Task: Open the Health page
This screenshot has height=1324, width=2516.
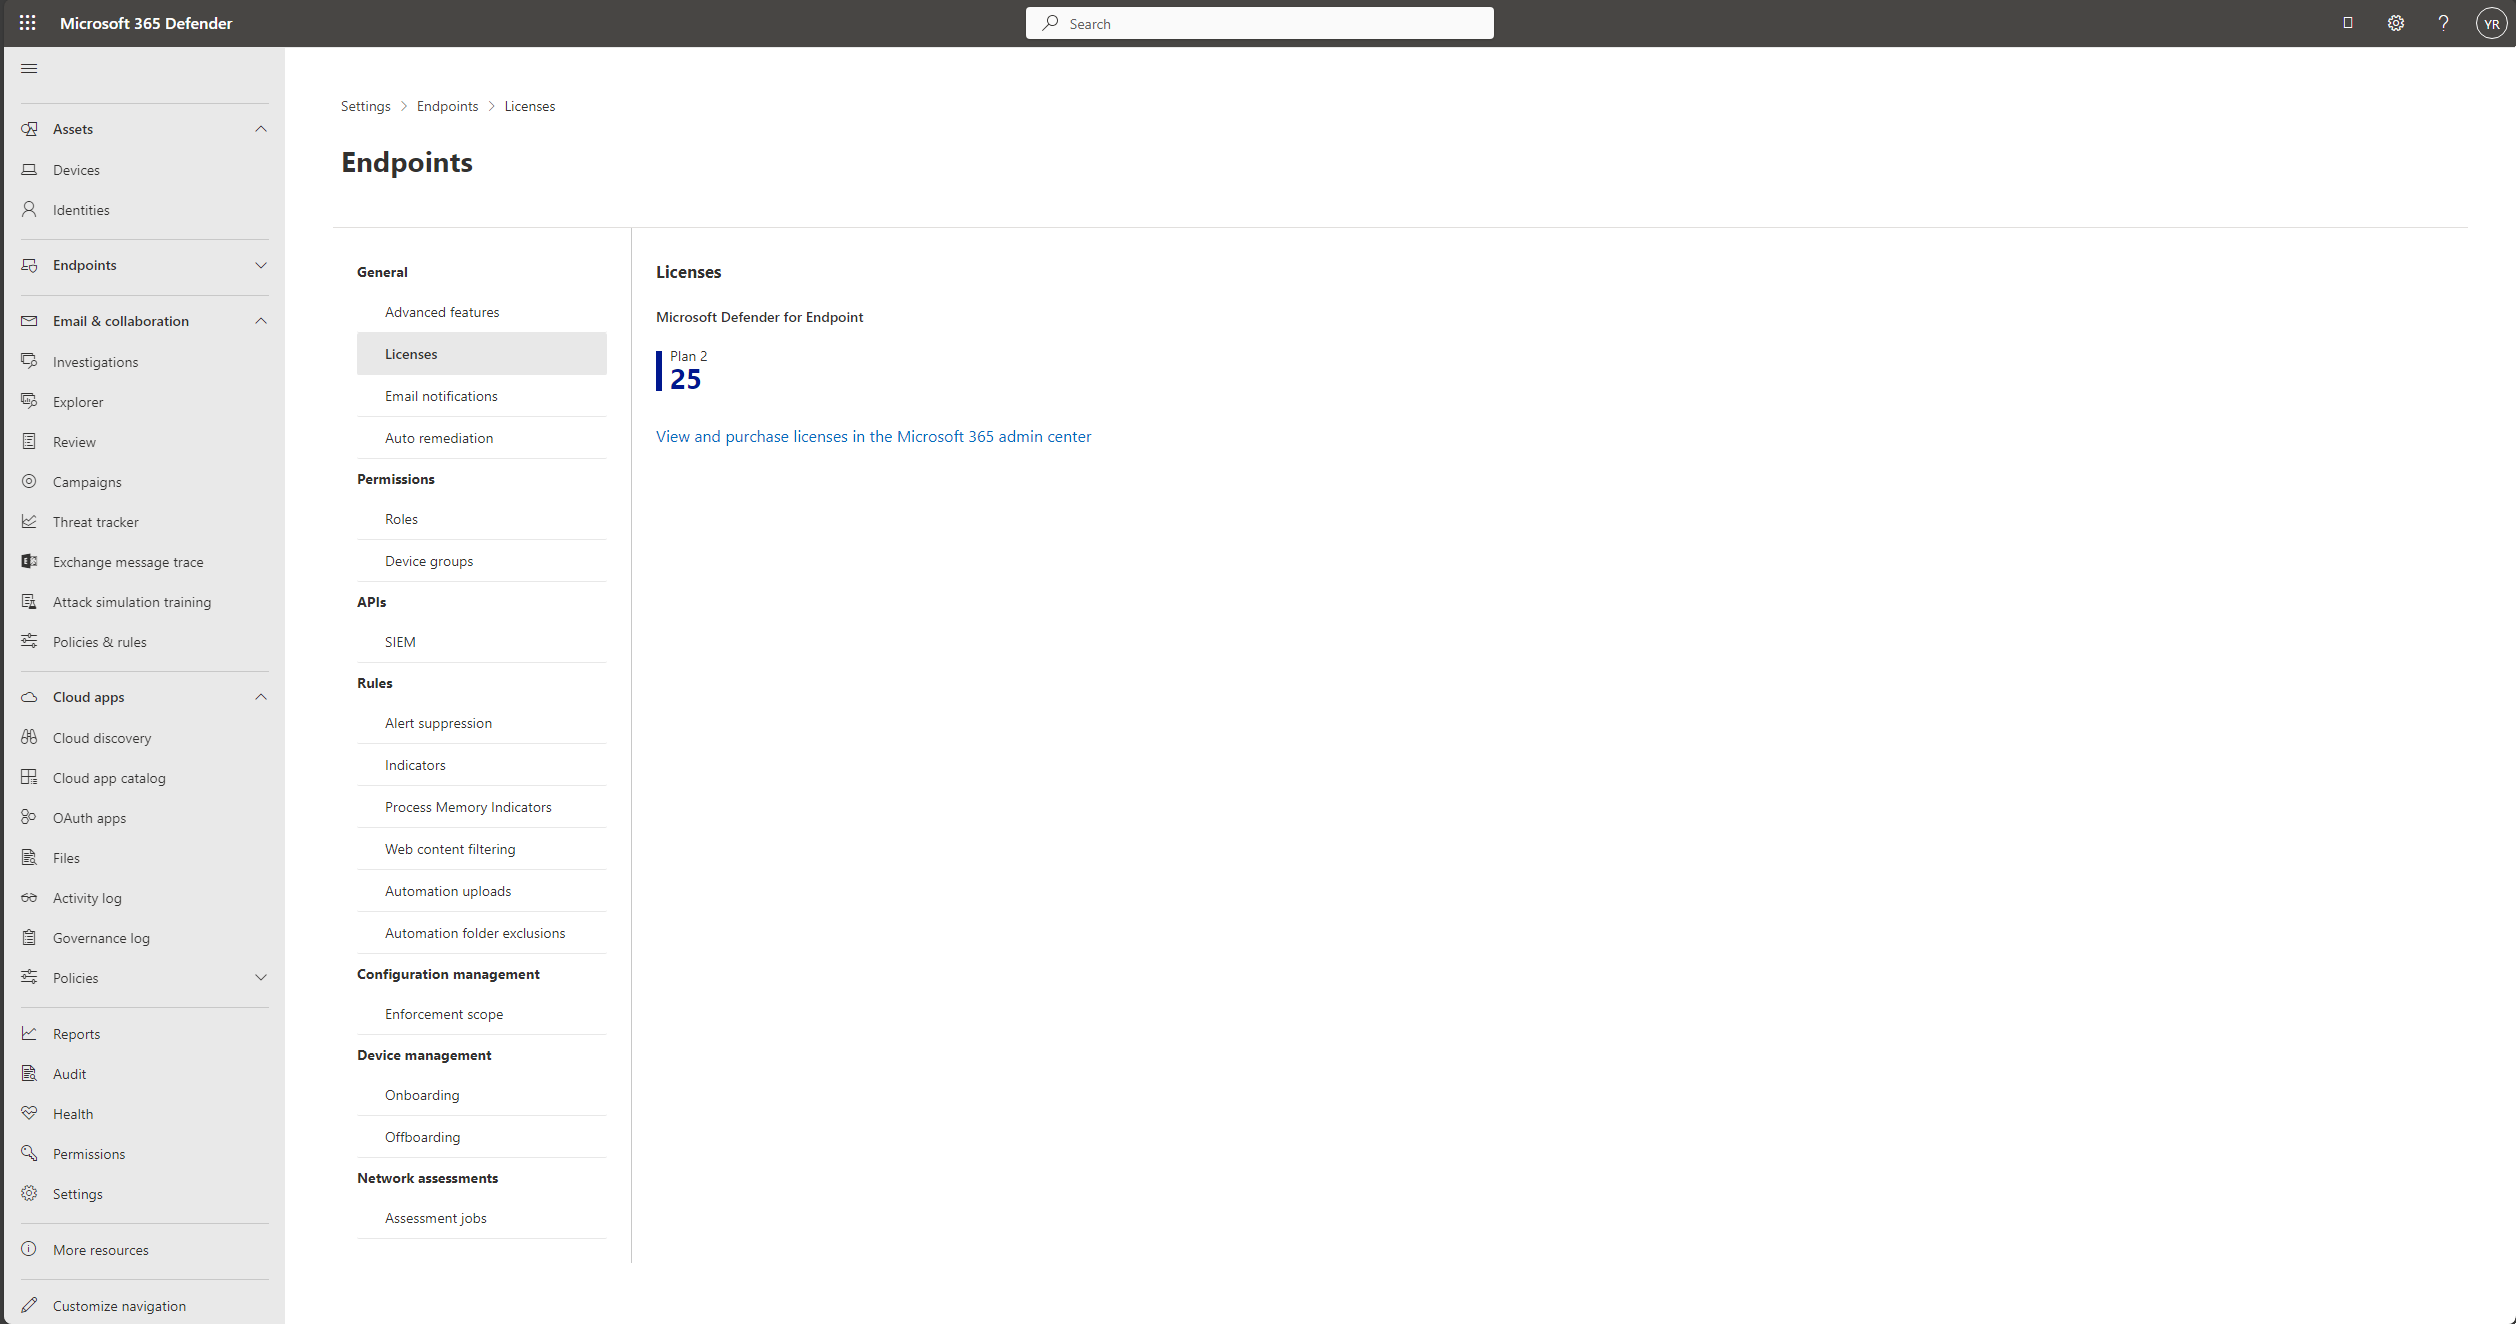Action: tap(72, 1114)
